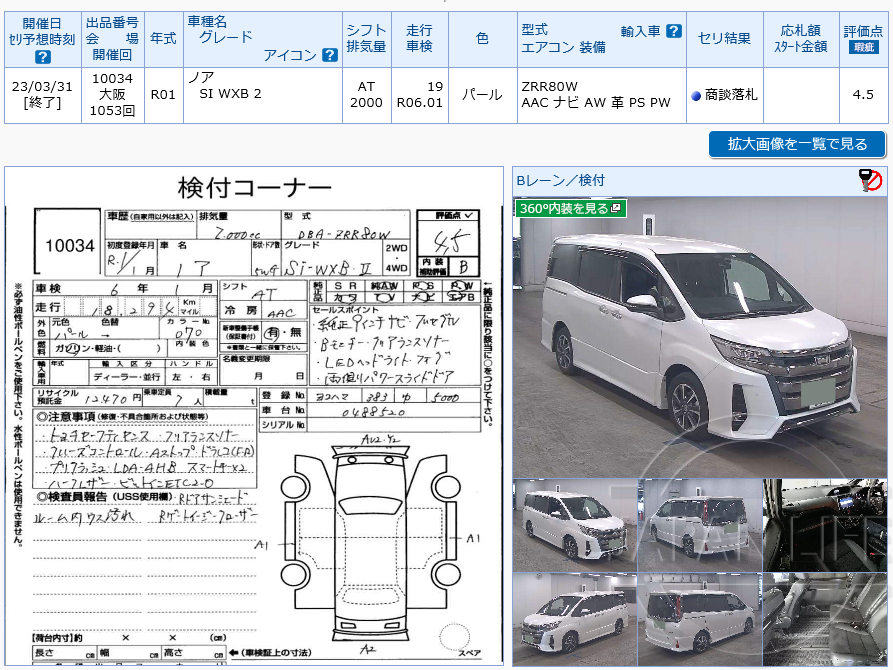This screenshot has width=893, height=670.
Task: Open the 拡大画像を一覧で見る enlarged image list
Action: point(795,144)
